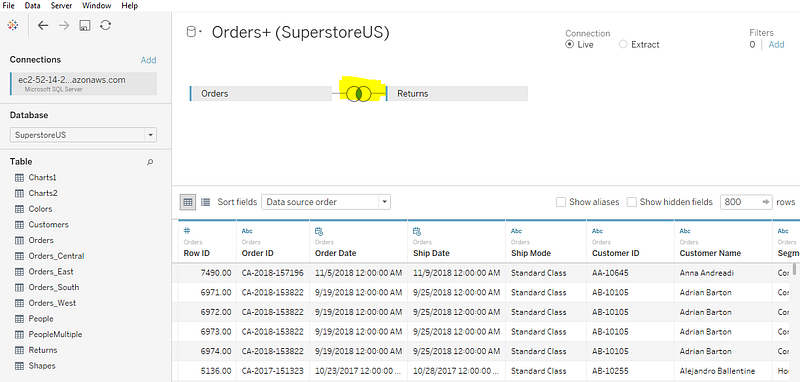Viewport: 800px width, 382px height.
Task: Change the Order Date date-time type icon
Action: (319, 231)
